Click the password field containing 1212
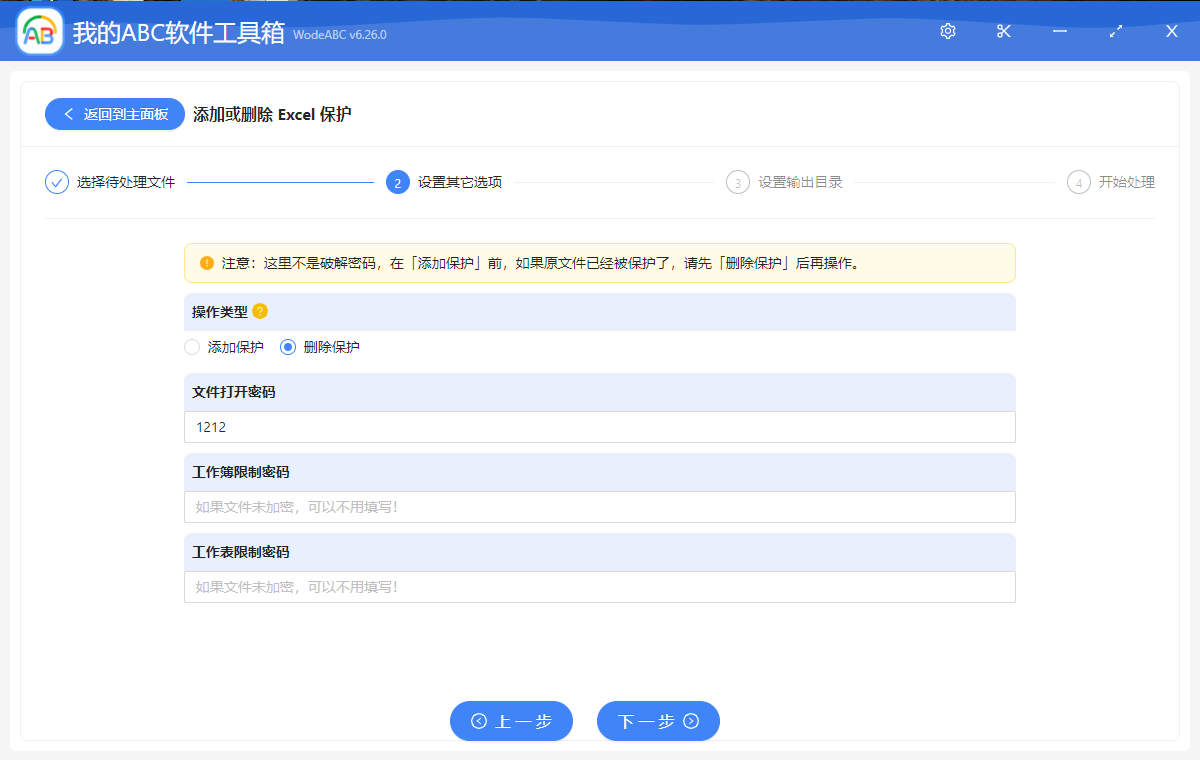The height and width of the screenshot is (760, 1200). (600, 426)
